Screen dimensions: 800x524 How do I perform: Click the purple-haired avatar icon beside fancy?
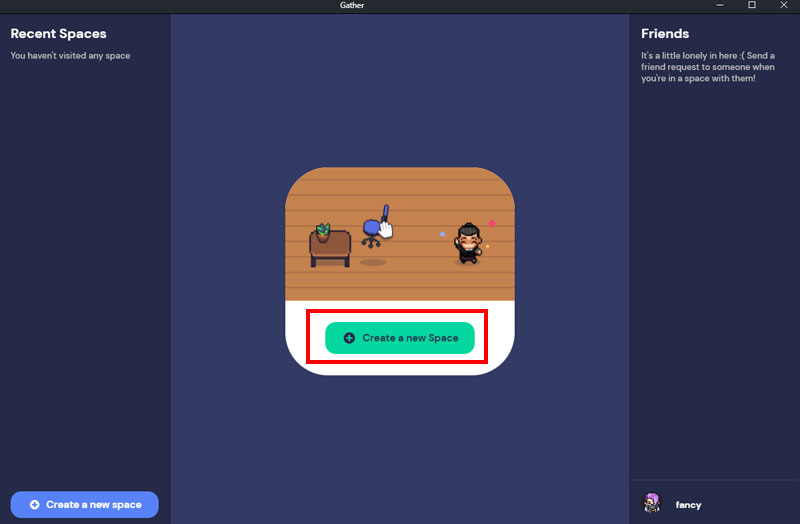[652, 504]
